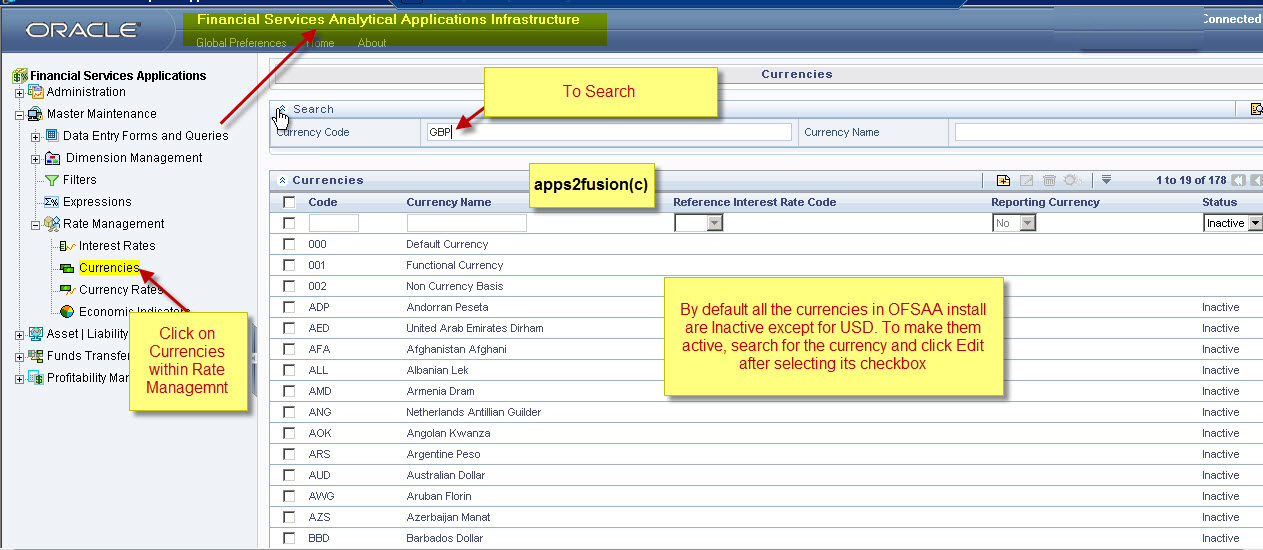The height and width of the screenshot is (550, 1263).
Task: Open the pagination options dropdown arrow
Action: (1107, 180)
